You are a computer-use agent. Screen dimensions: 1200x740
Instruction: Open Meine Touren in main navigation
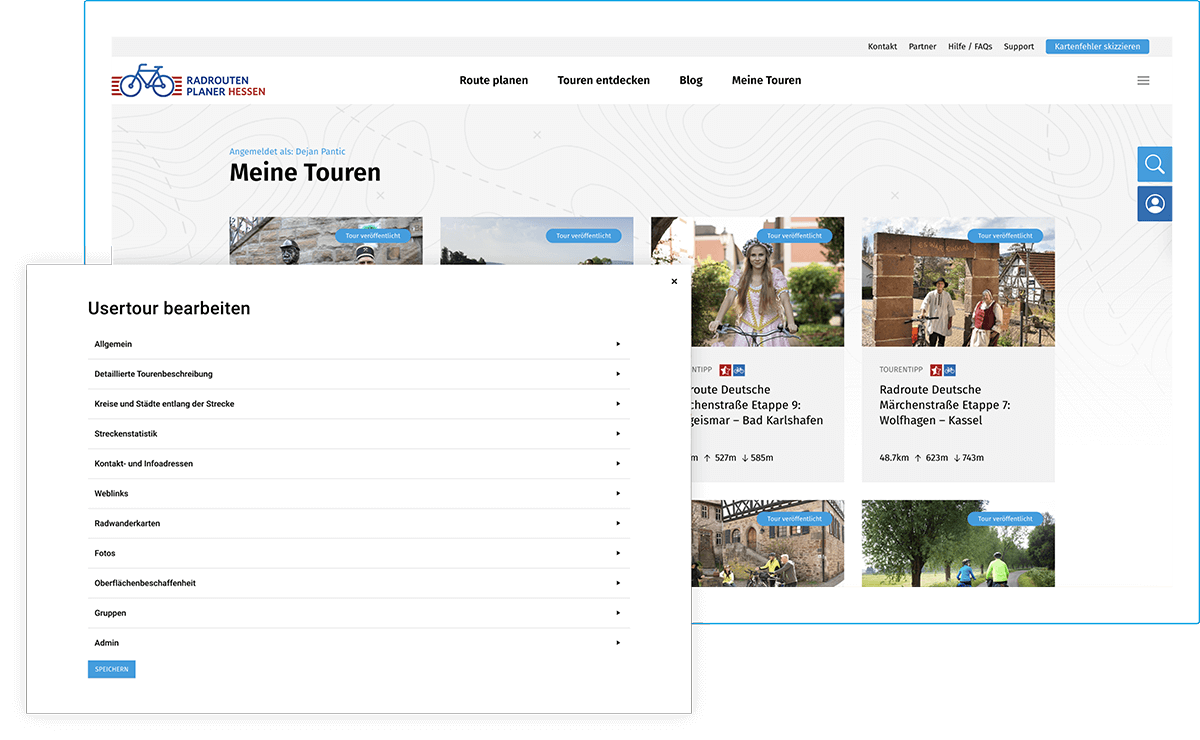point(766,80)
